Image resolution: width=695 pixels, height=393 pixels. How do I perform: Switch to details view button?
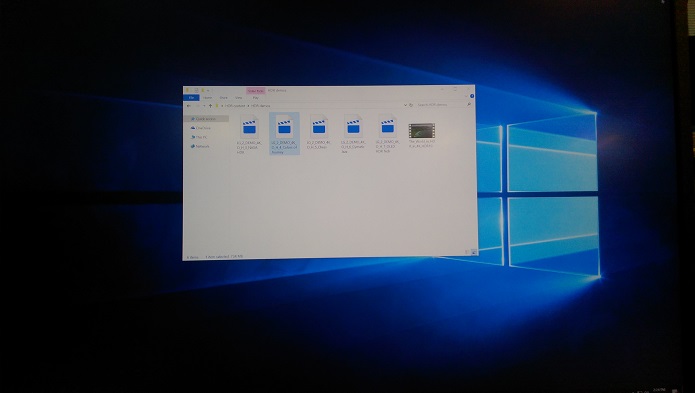point(467,252)
